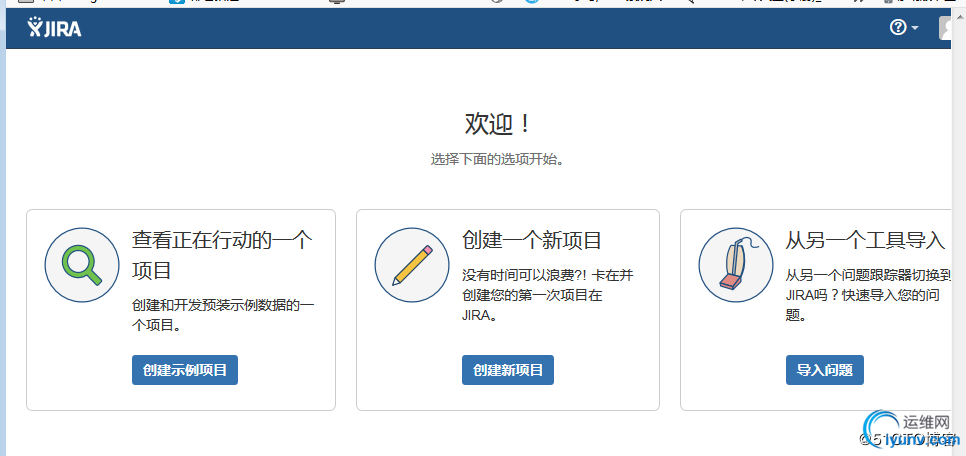This screenshot has height=456, width=966.
Task: Select the 查看正在行动的一个项目 heading
Action: coord(222,255)
